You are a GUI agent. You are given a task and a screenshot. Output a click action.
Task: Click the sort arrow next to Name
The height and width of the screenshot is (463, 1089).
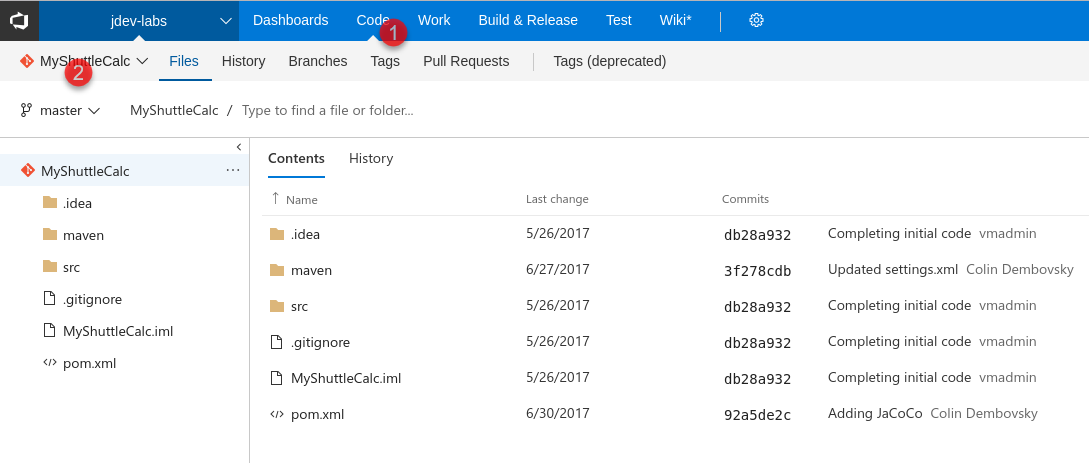coord(276,199)
